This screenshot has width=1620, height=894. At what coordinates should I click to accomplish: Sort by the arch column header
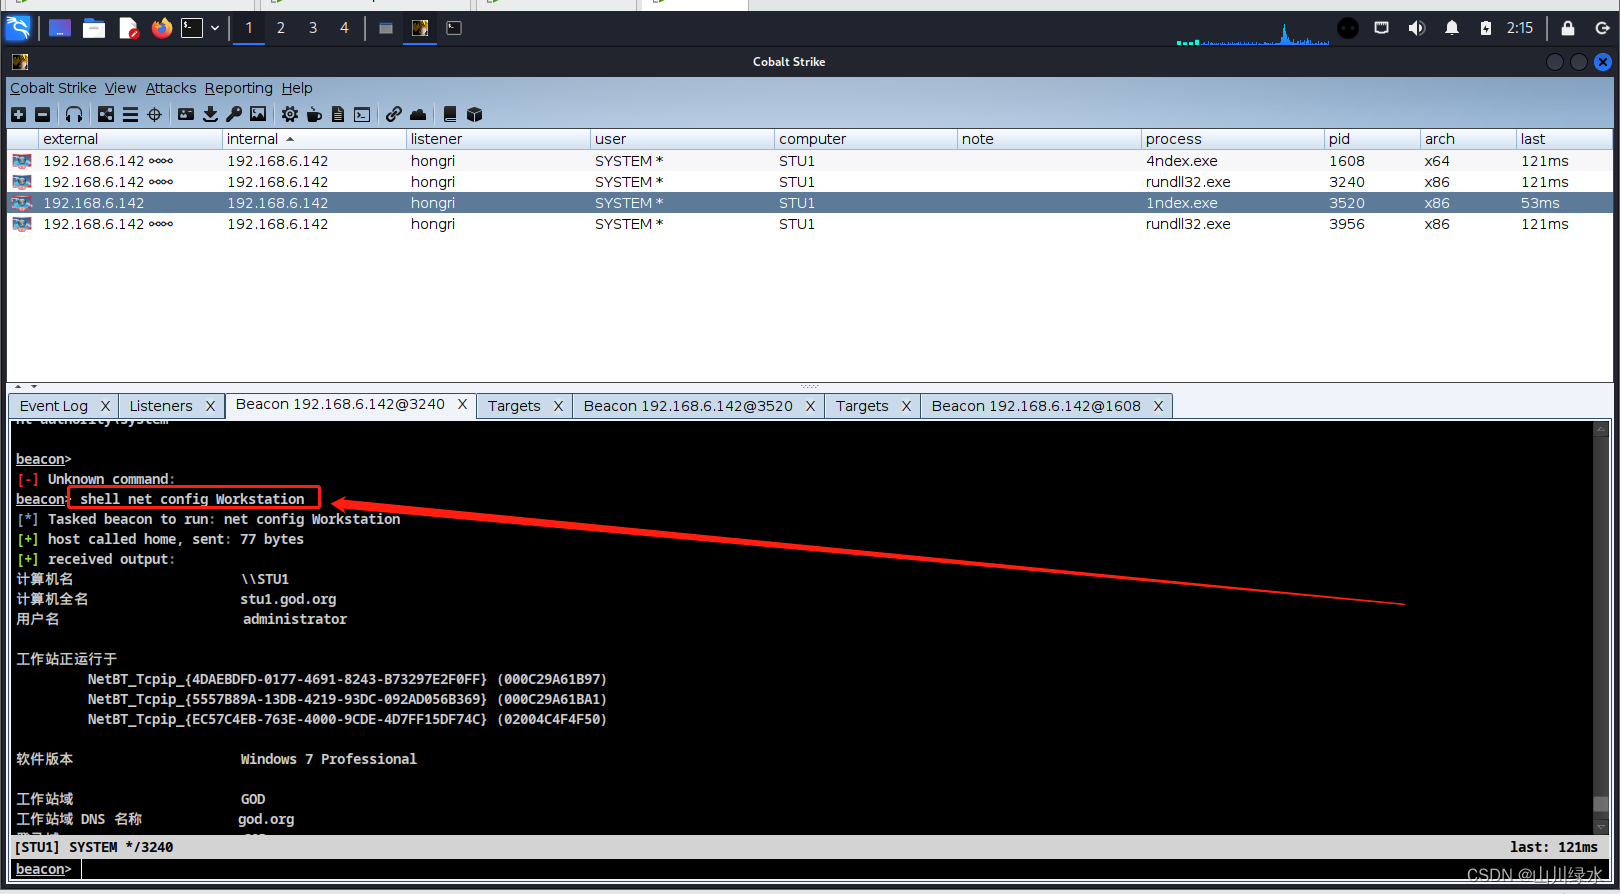pos(1468,139)
